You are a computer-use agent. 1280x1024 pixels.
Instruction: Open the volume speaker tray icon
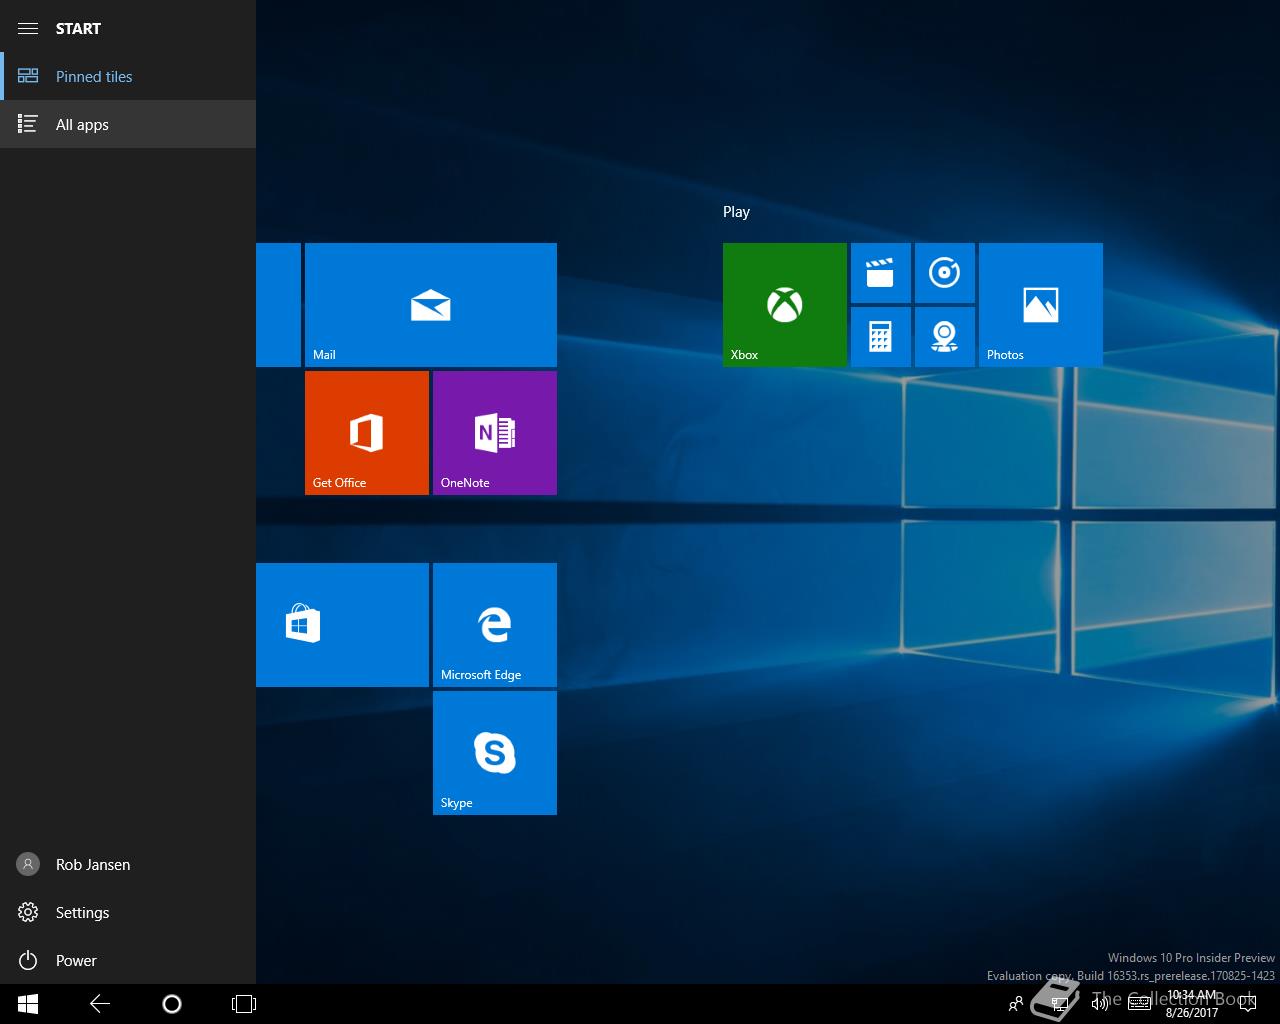(x=1100, y=1004)
